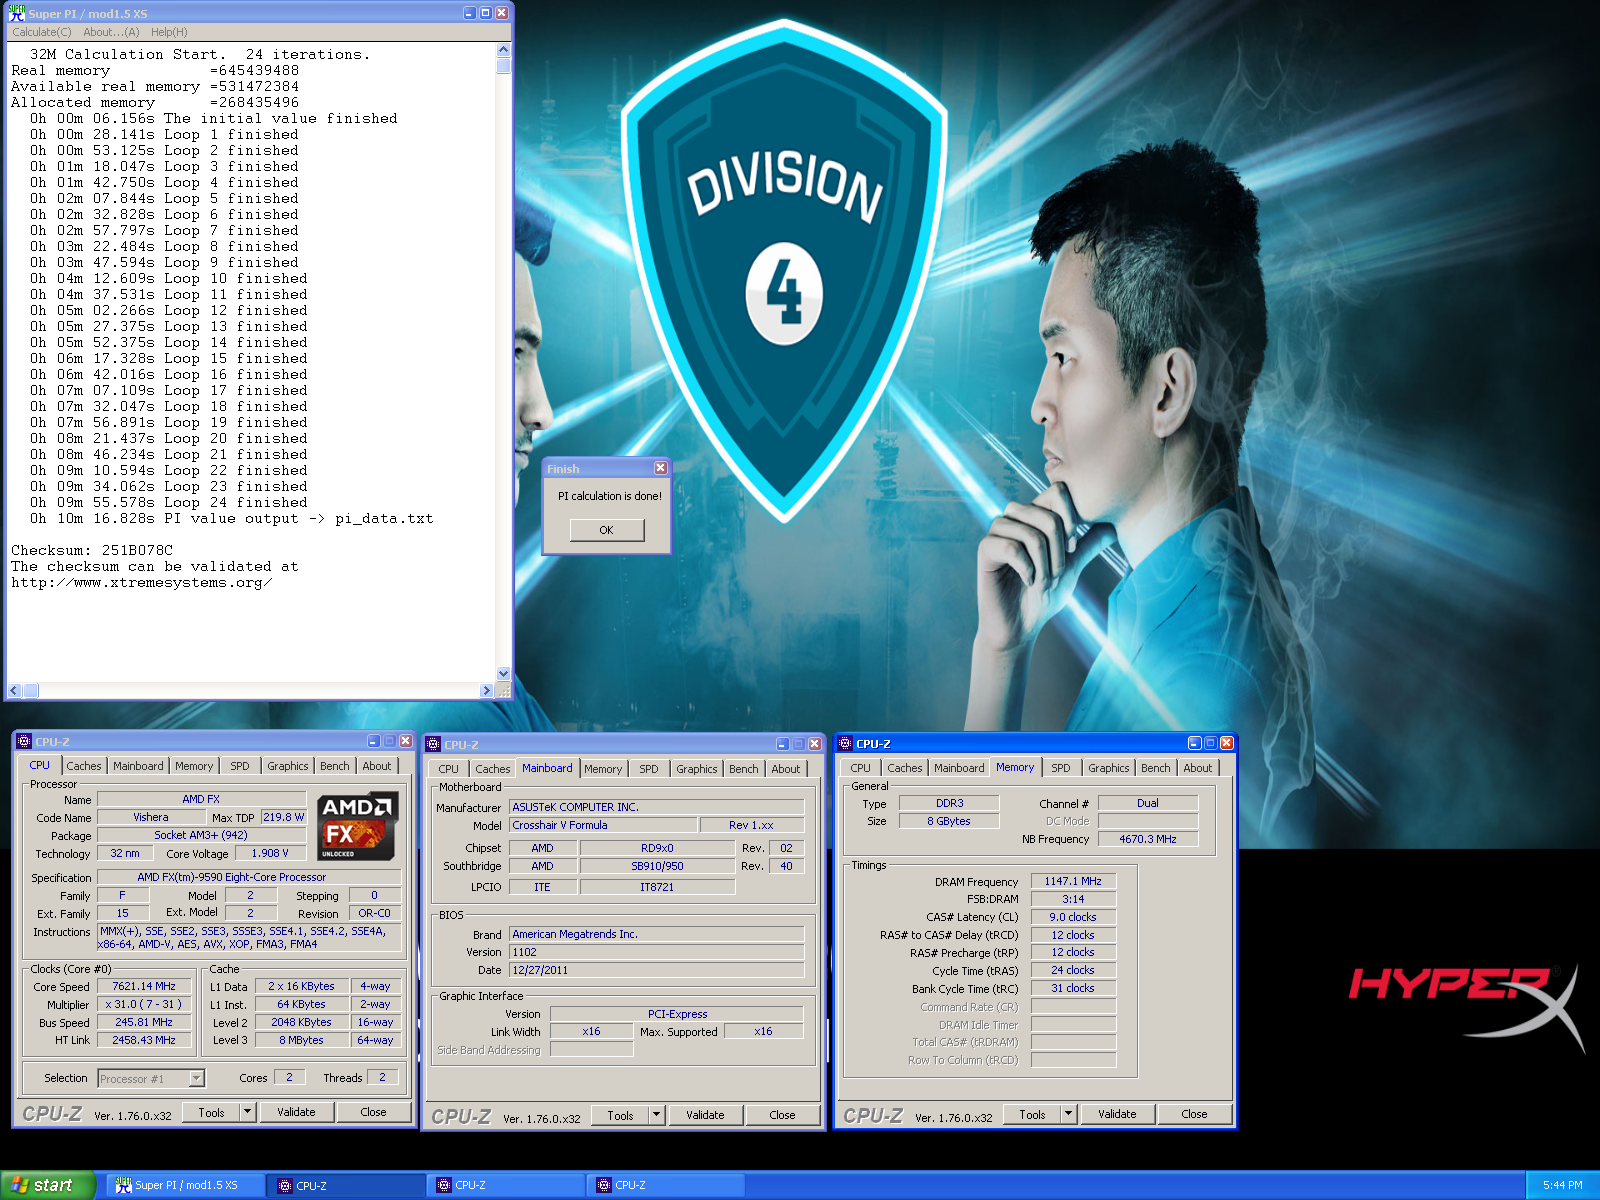The height and width of the screenshot is (1200, 1600).
Task: Select Caches tab in Memory window
Action: tap(905, 768)
